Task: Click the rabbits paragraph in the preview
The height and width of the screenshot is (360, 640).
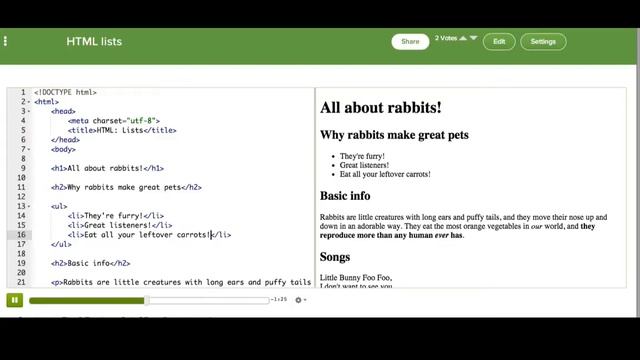Action: coord(463,226)
